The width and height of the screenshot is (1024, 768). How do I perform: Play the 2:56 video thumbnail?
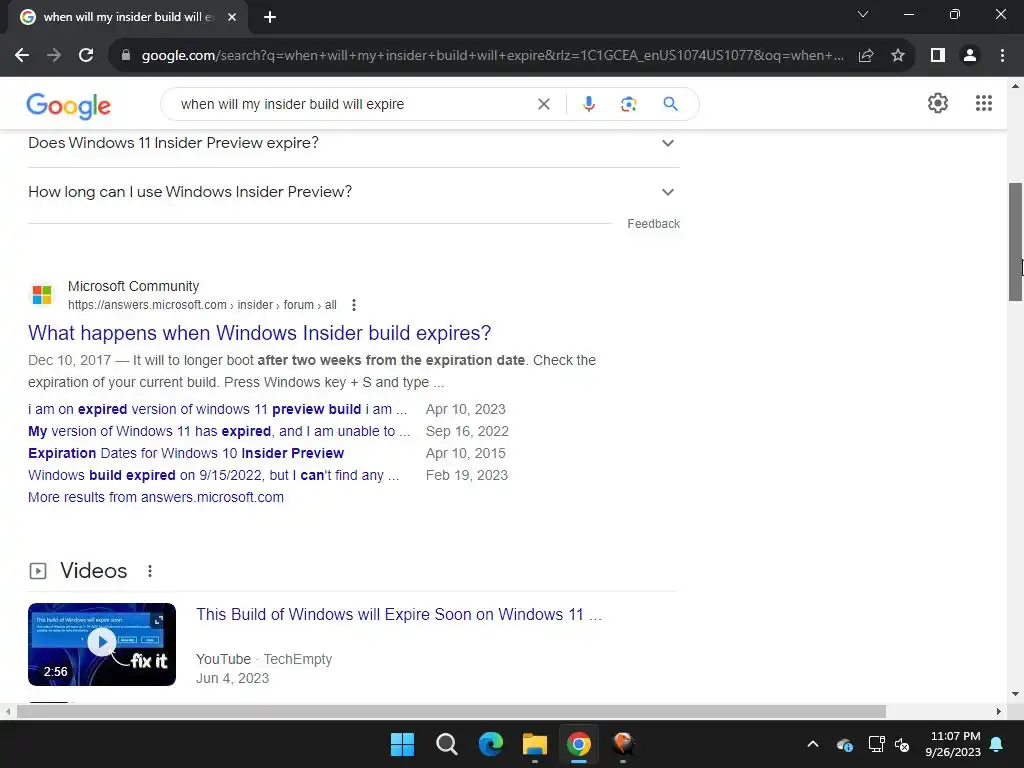coord(102,645)
